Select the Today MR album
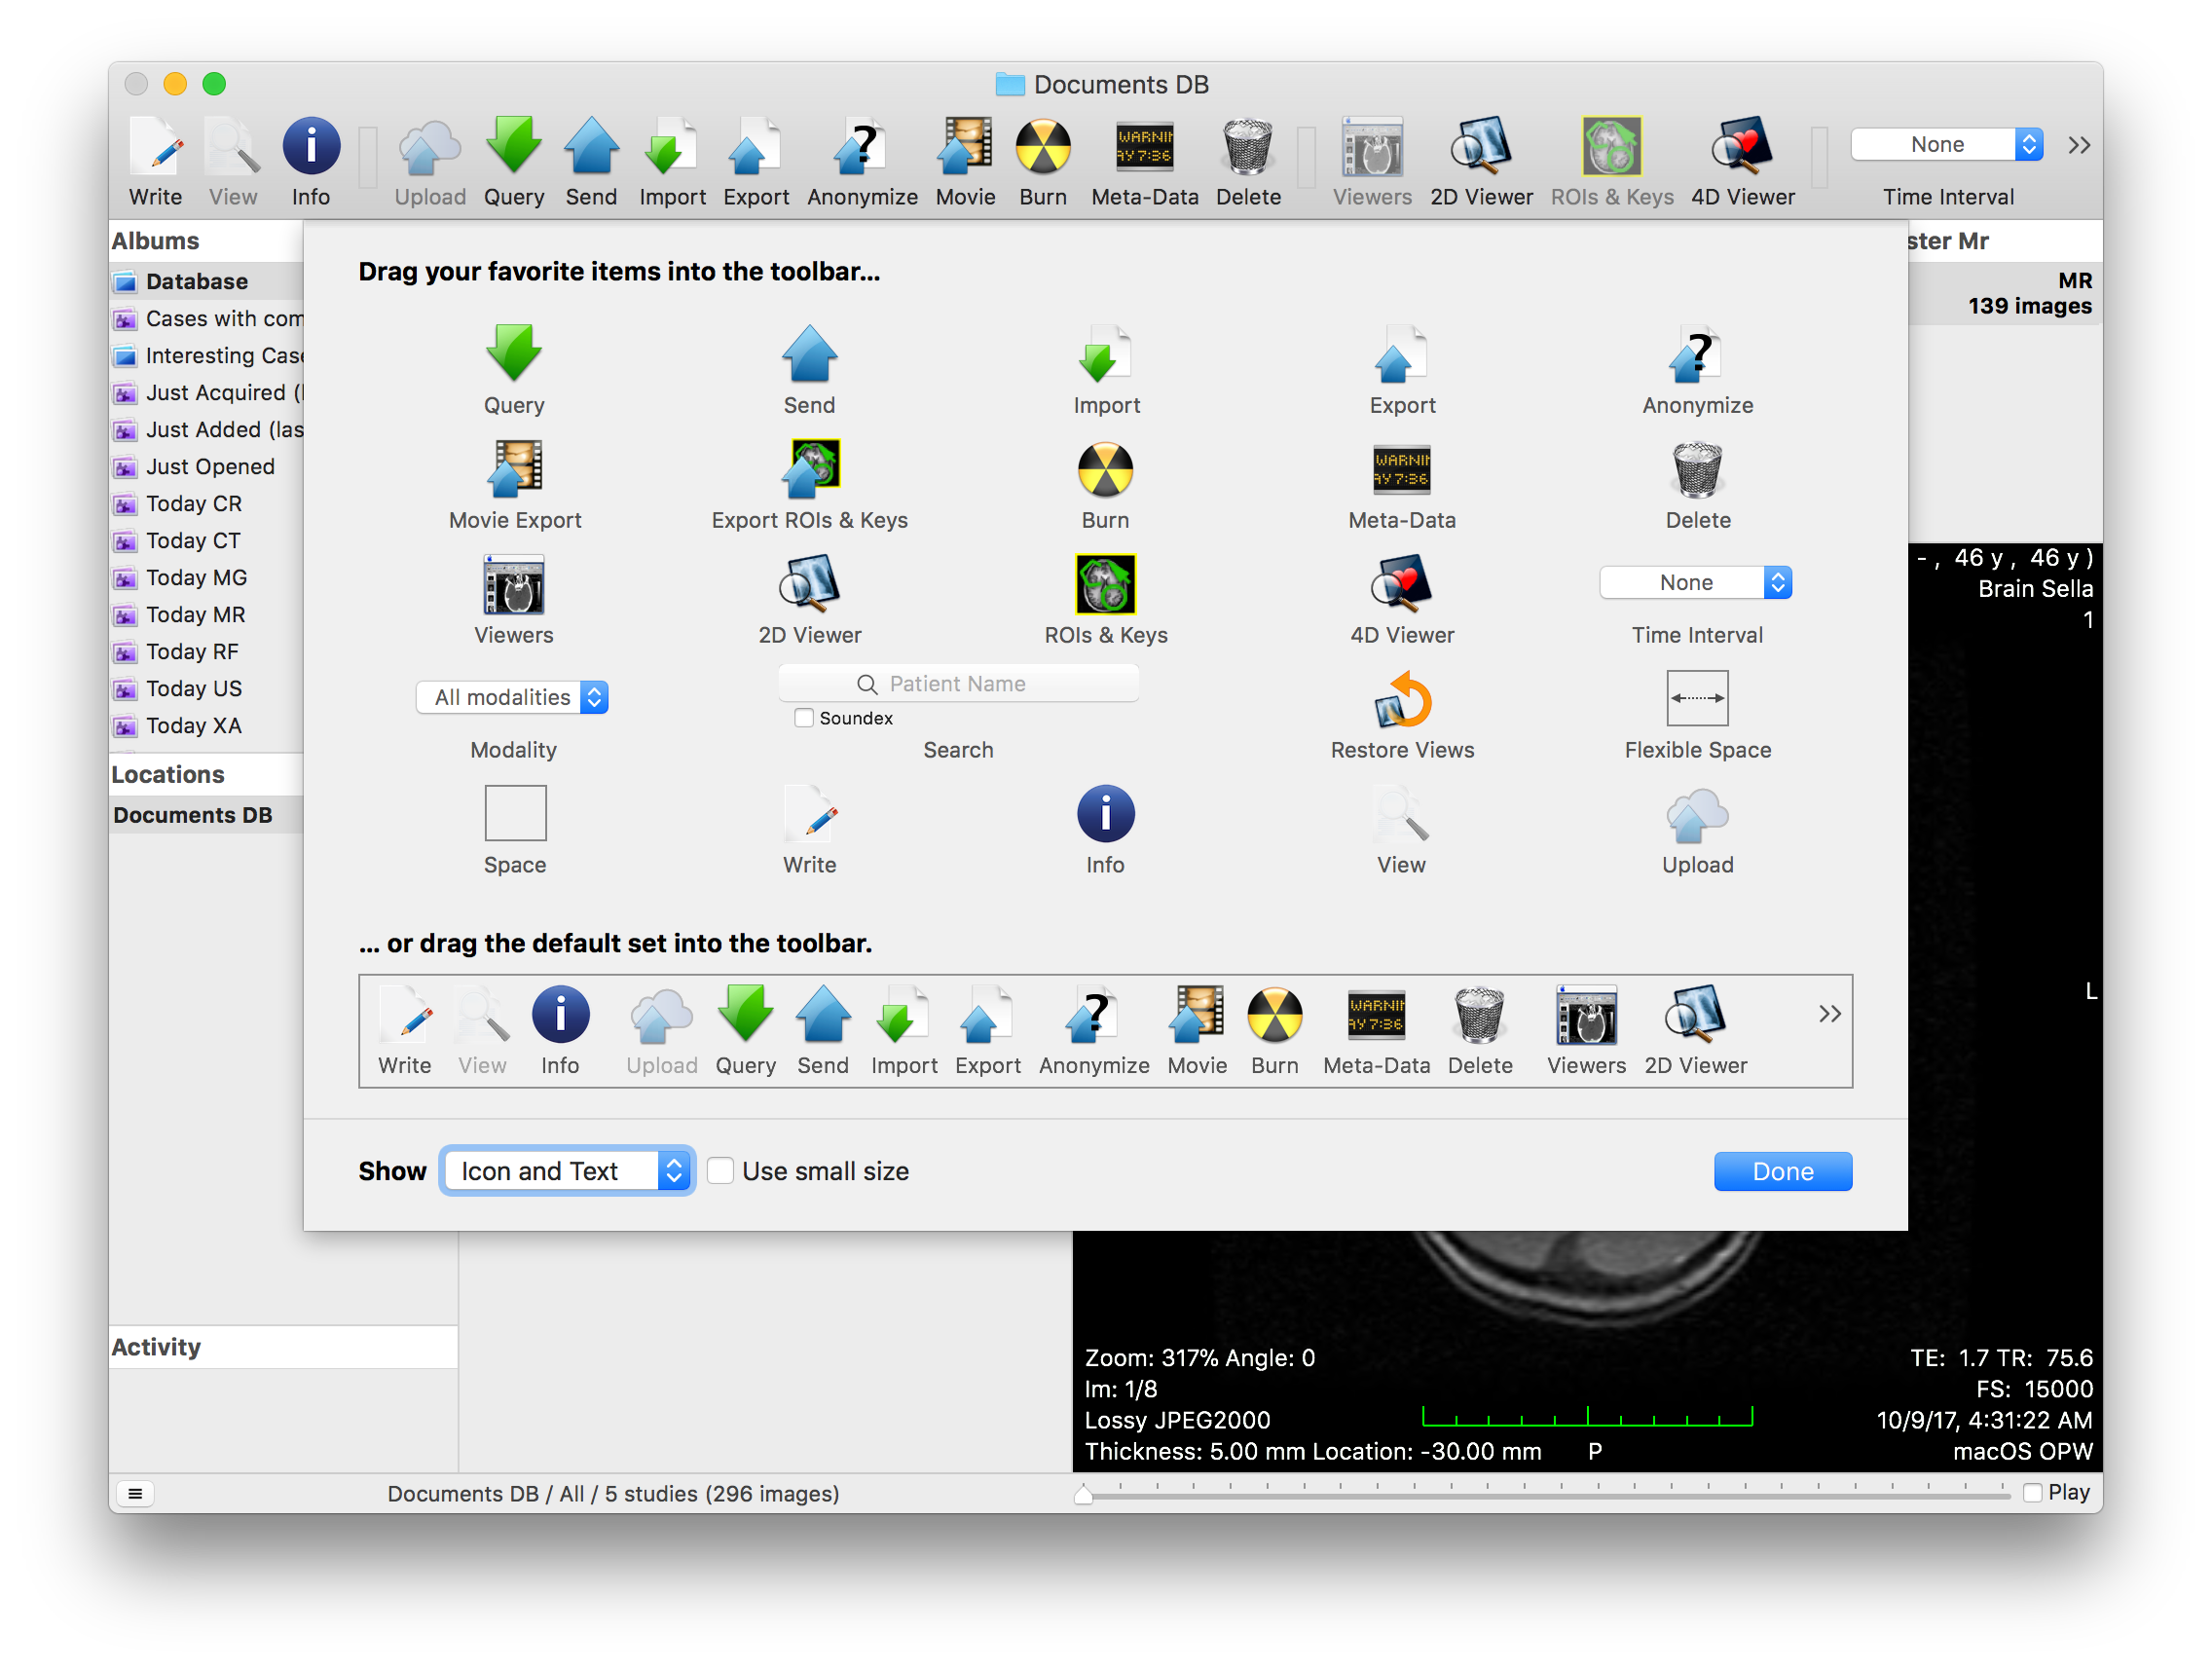 coord(206,614)
